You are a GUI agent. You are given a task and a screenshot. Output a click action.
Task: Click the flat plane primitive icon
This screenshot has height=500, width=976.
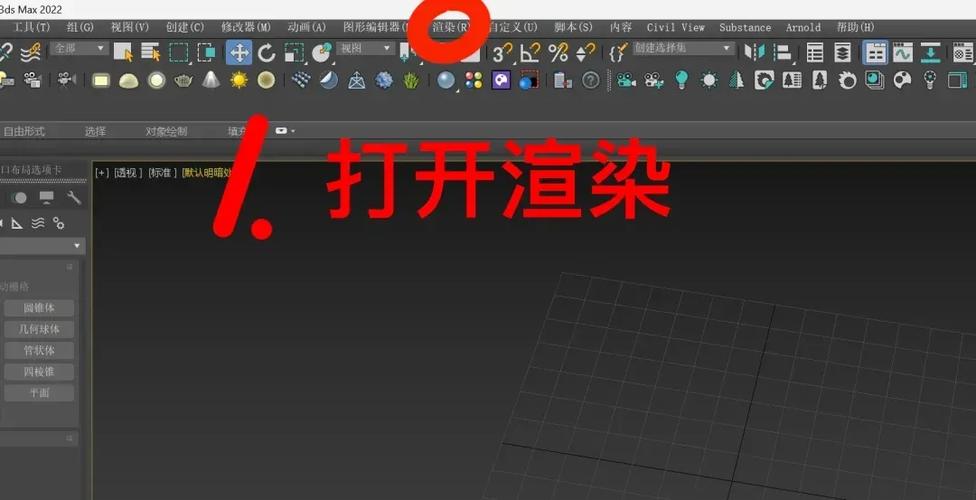pos(101,80)
